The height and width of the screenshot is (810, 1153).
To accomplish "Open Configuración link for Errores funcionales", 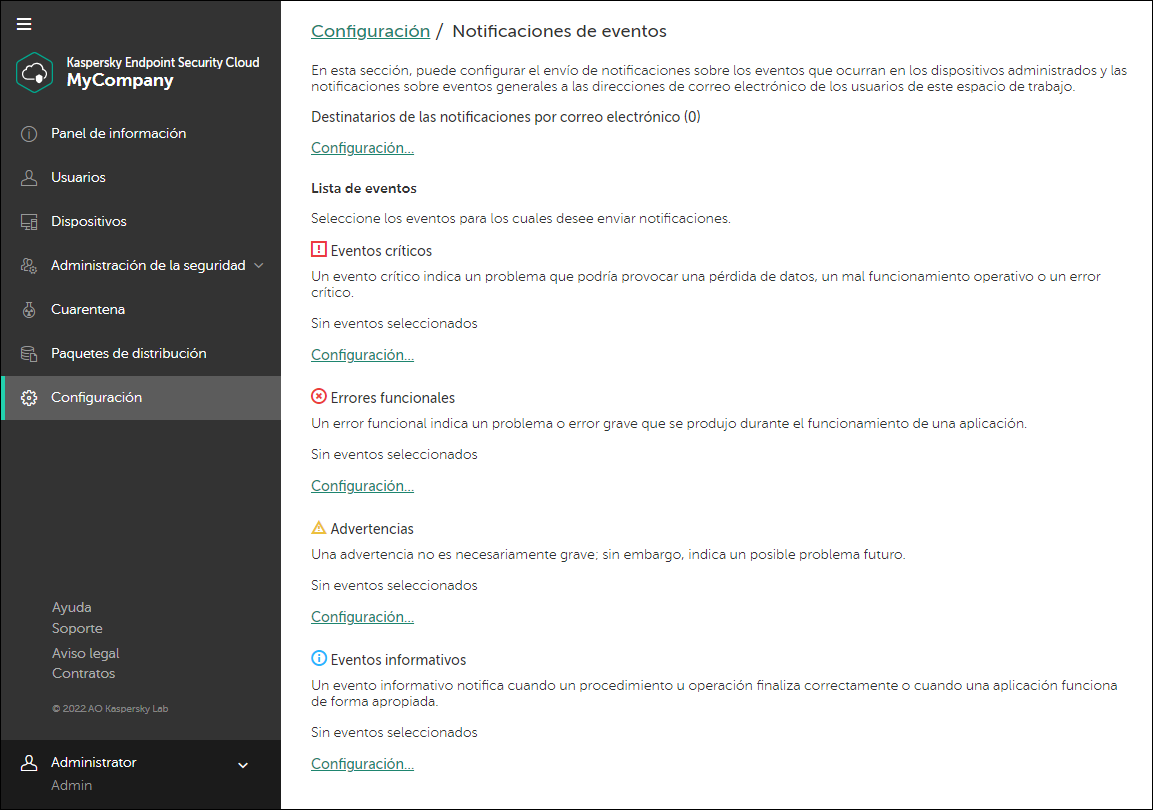I will (x=362, y=486).
